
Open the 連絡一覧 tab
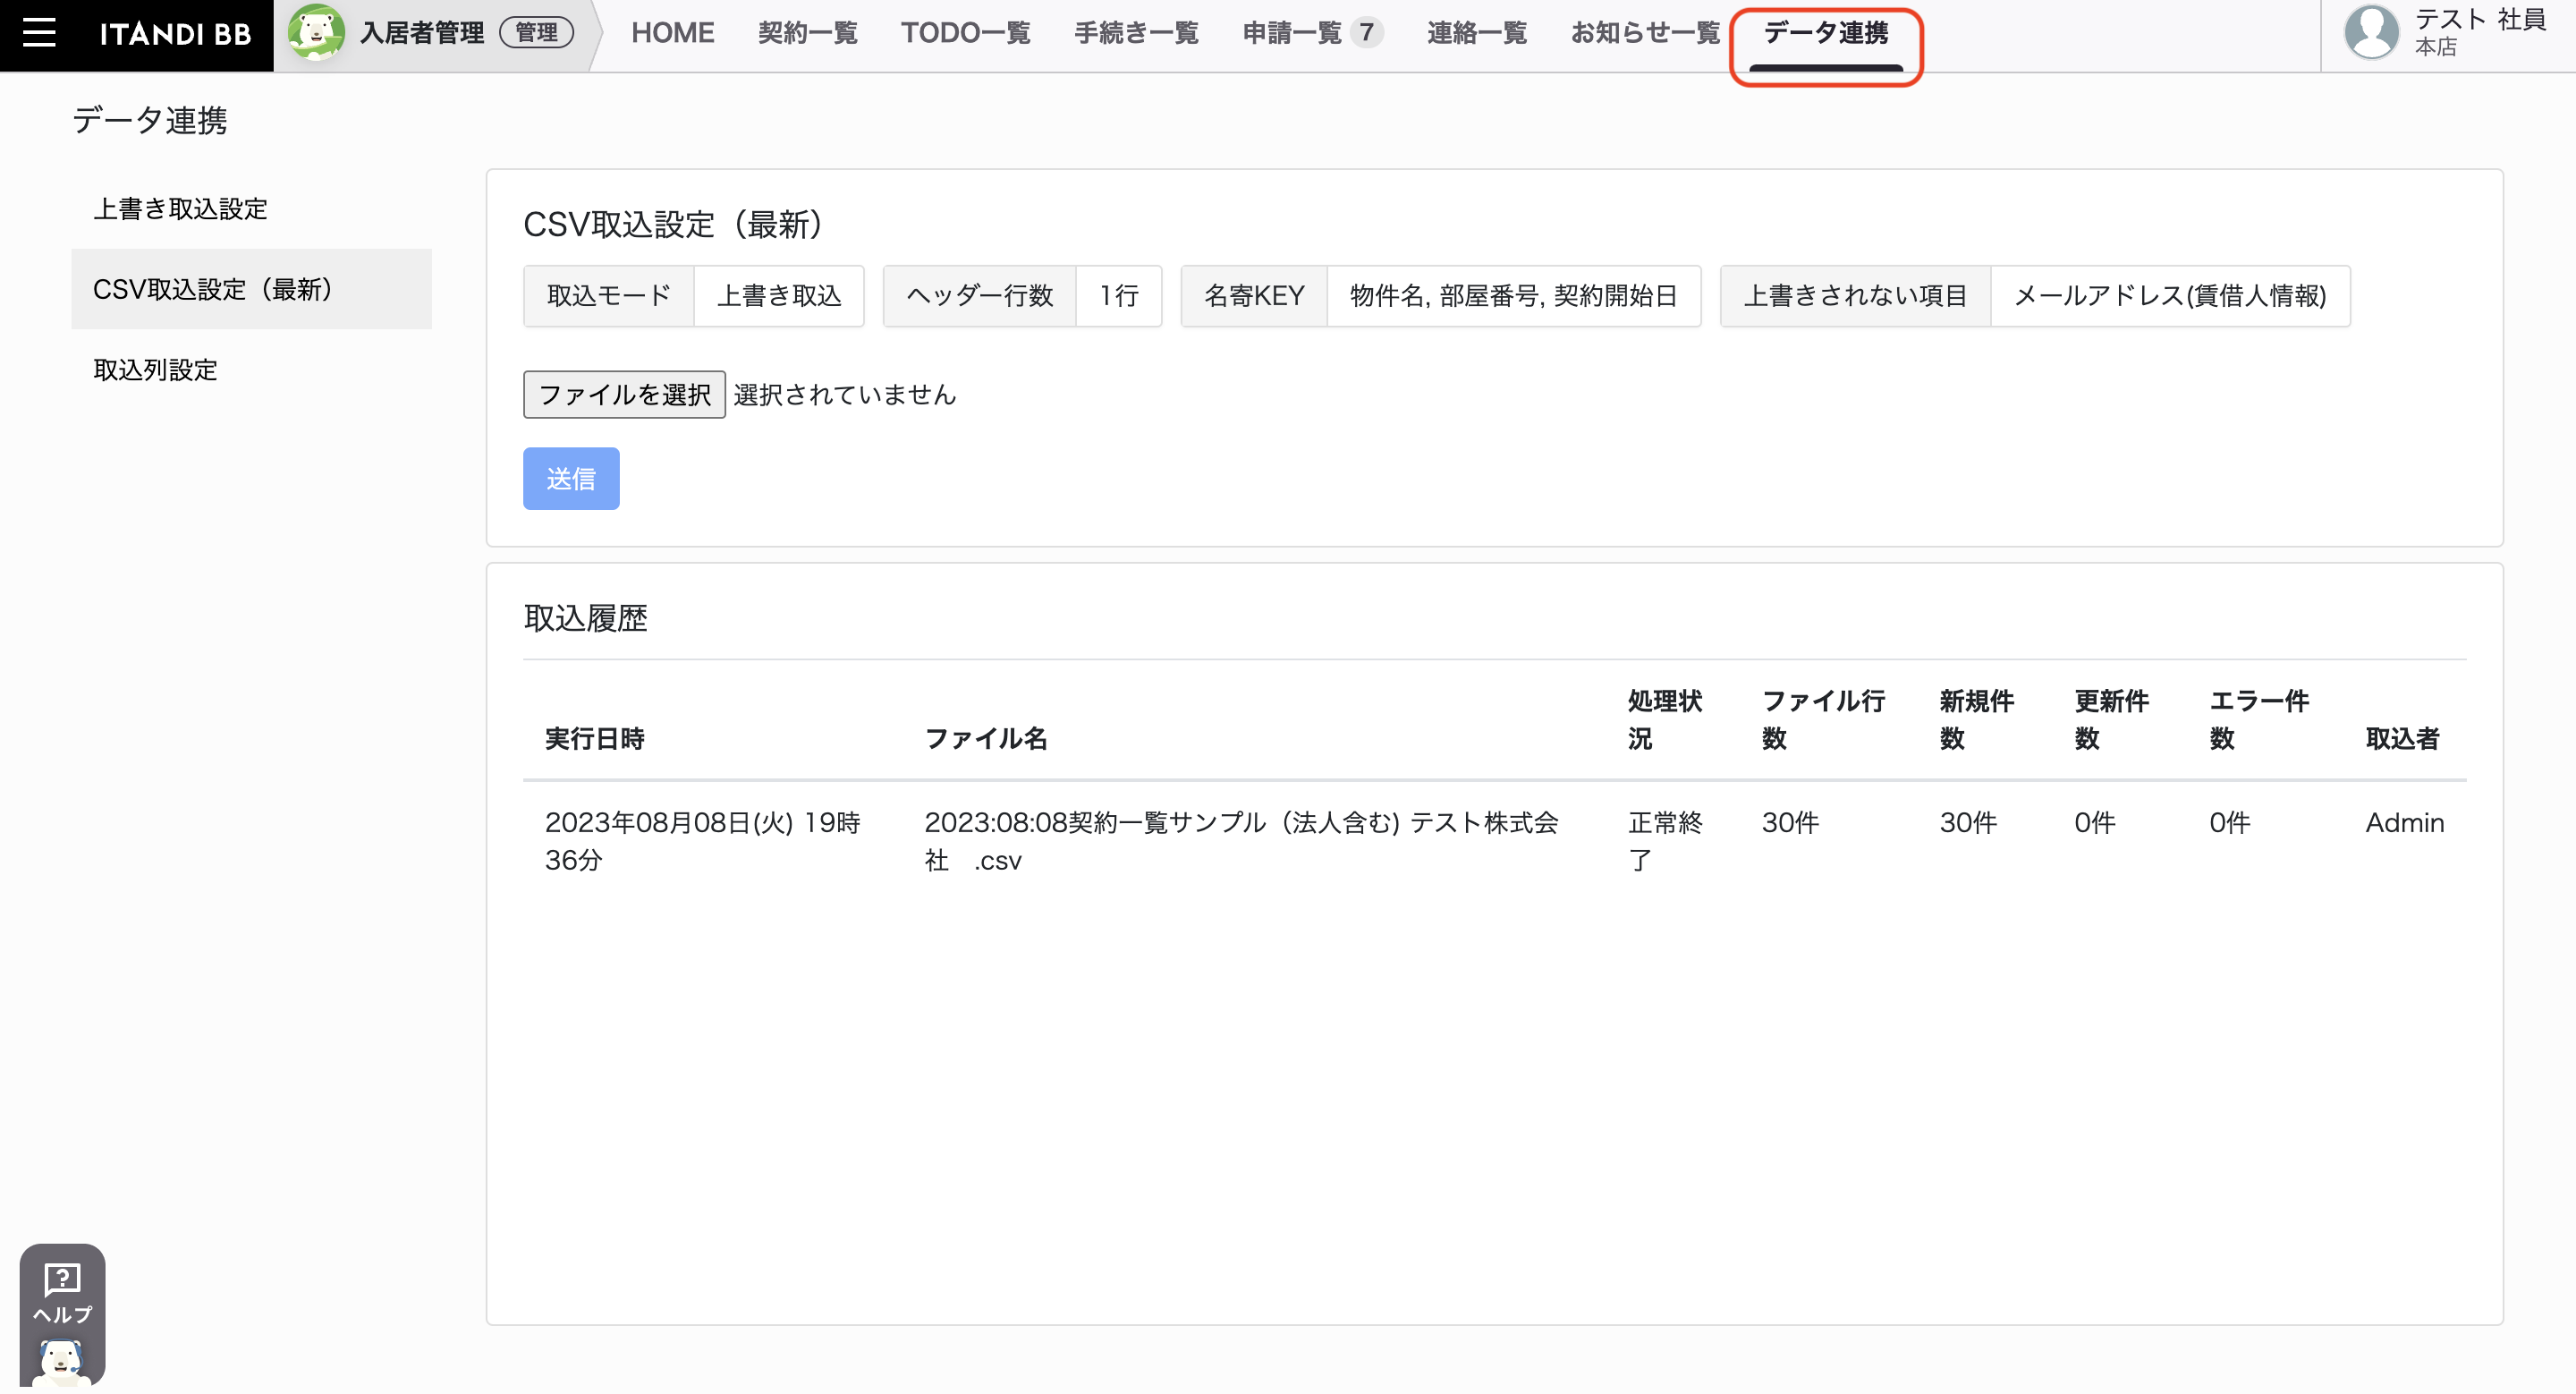tap(1477, 33)
